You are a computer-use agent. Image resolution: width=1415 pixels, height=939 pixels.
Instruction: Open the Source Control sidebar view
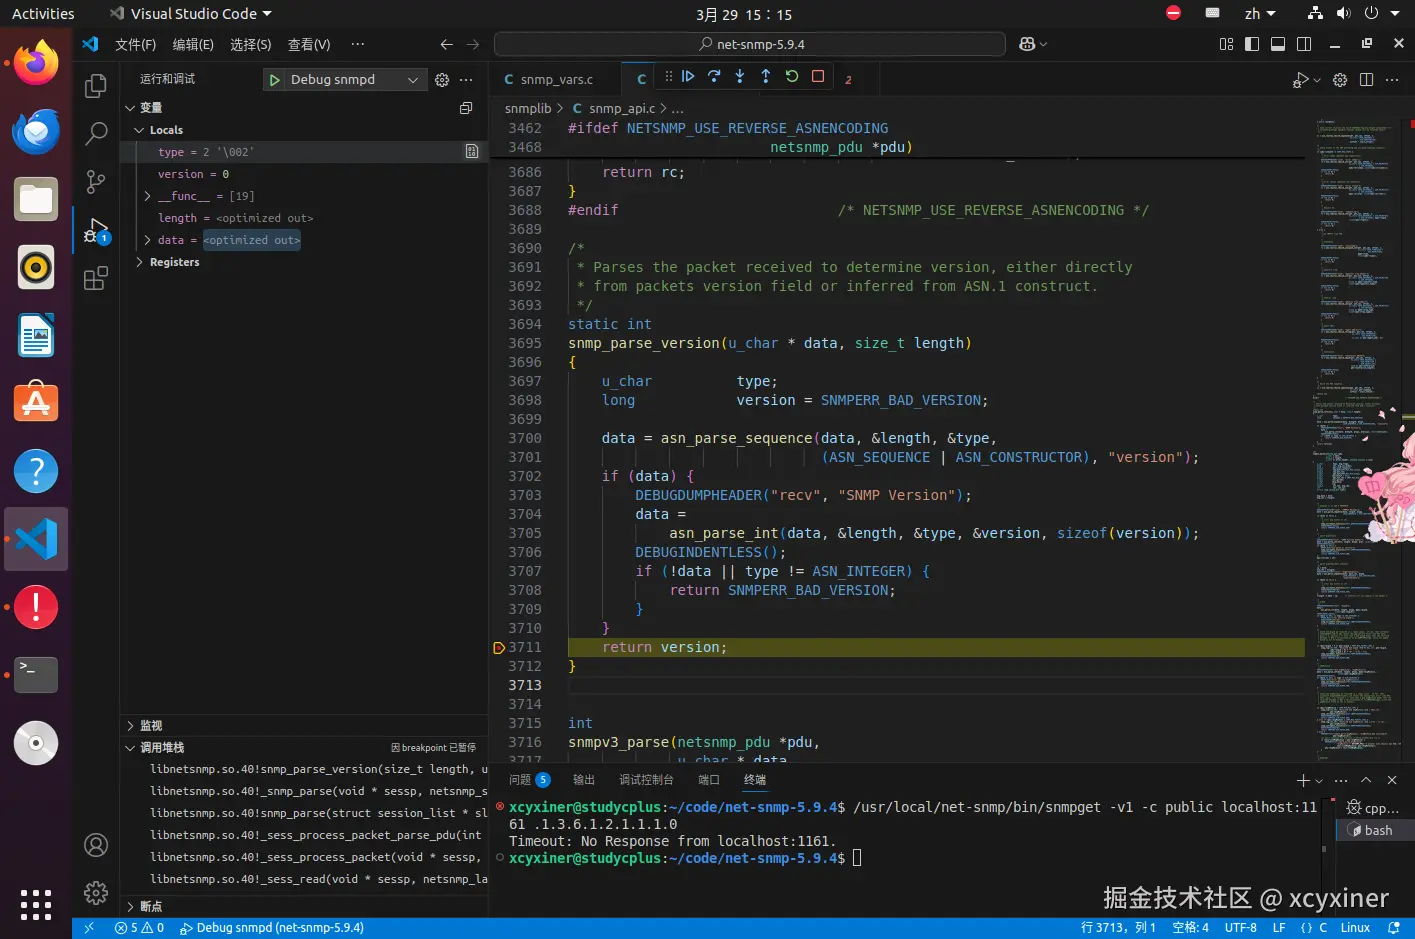point(96,181)
